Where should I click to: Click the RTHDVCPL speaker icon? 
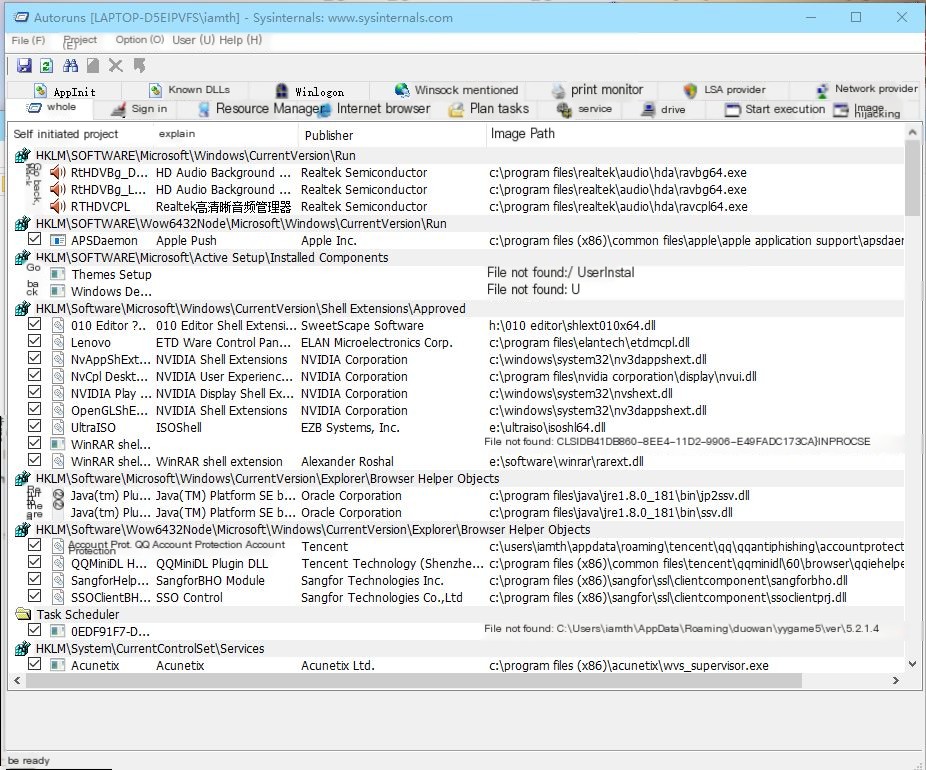tap(58, 207)
